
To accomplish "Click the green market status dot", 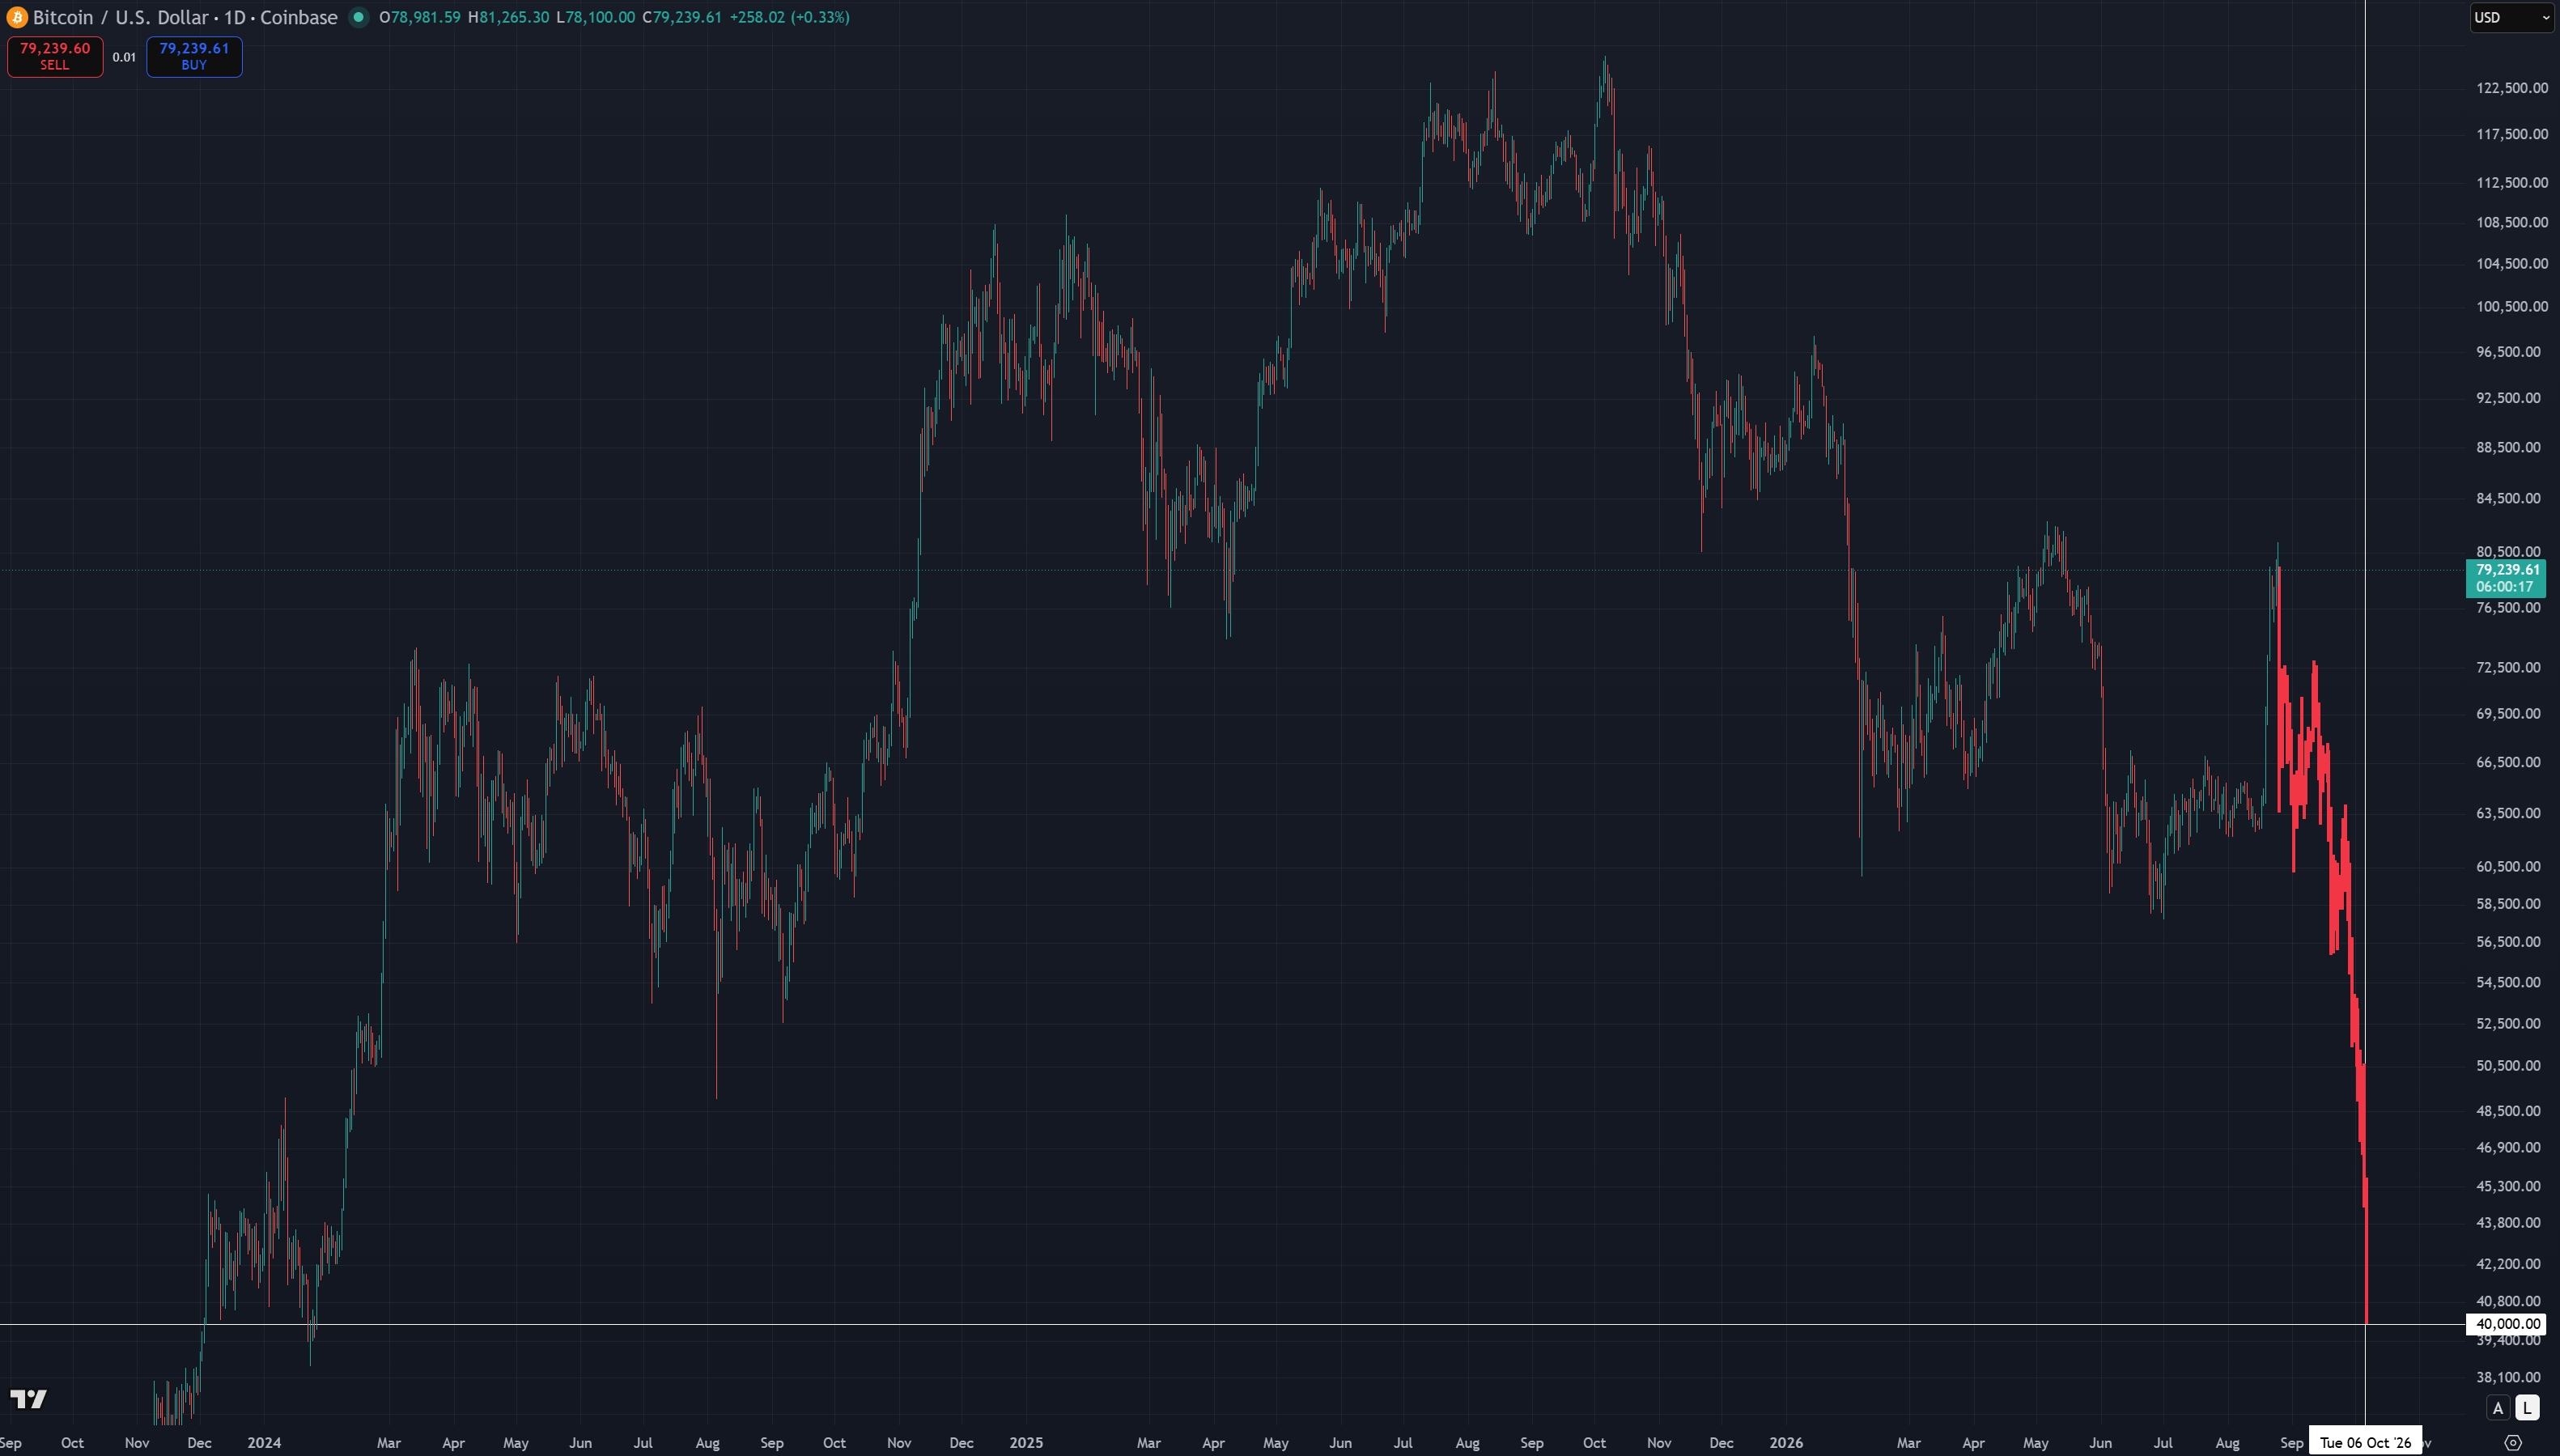I will click(358, 17).
